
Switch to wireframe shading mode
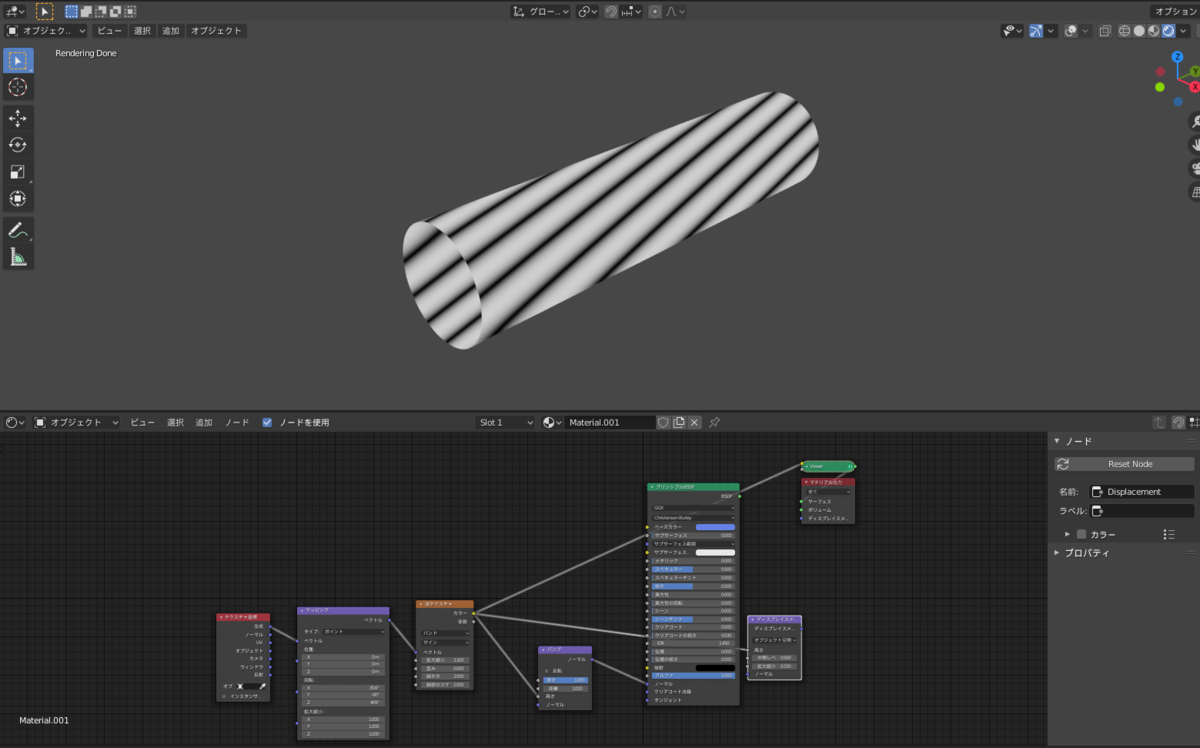[x=1126, y=31]
